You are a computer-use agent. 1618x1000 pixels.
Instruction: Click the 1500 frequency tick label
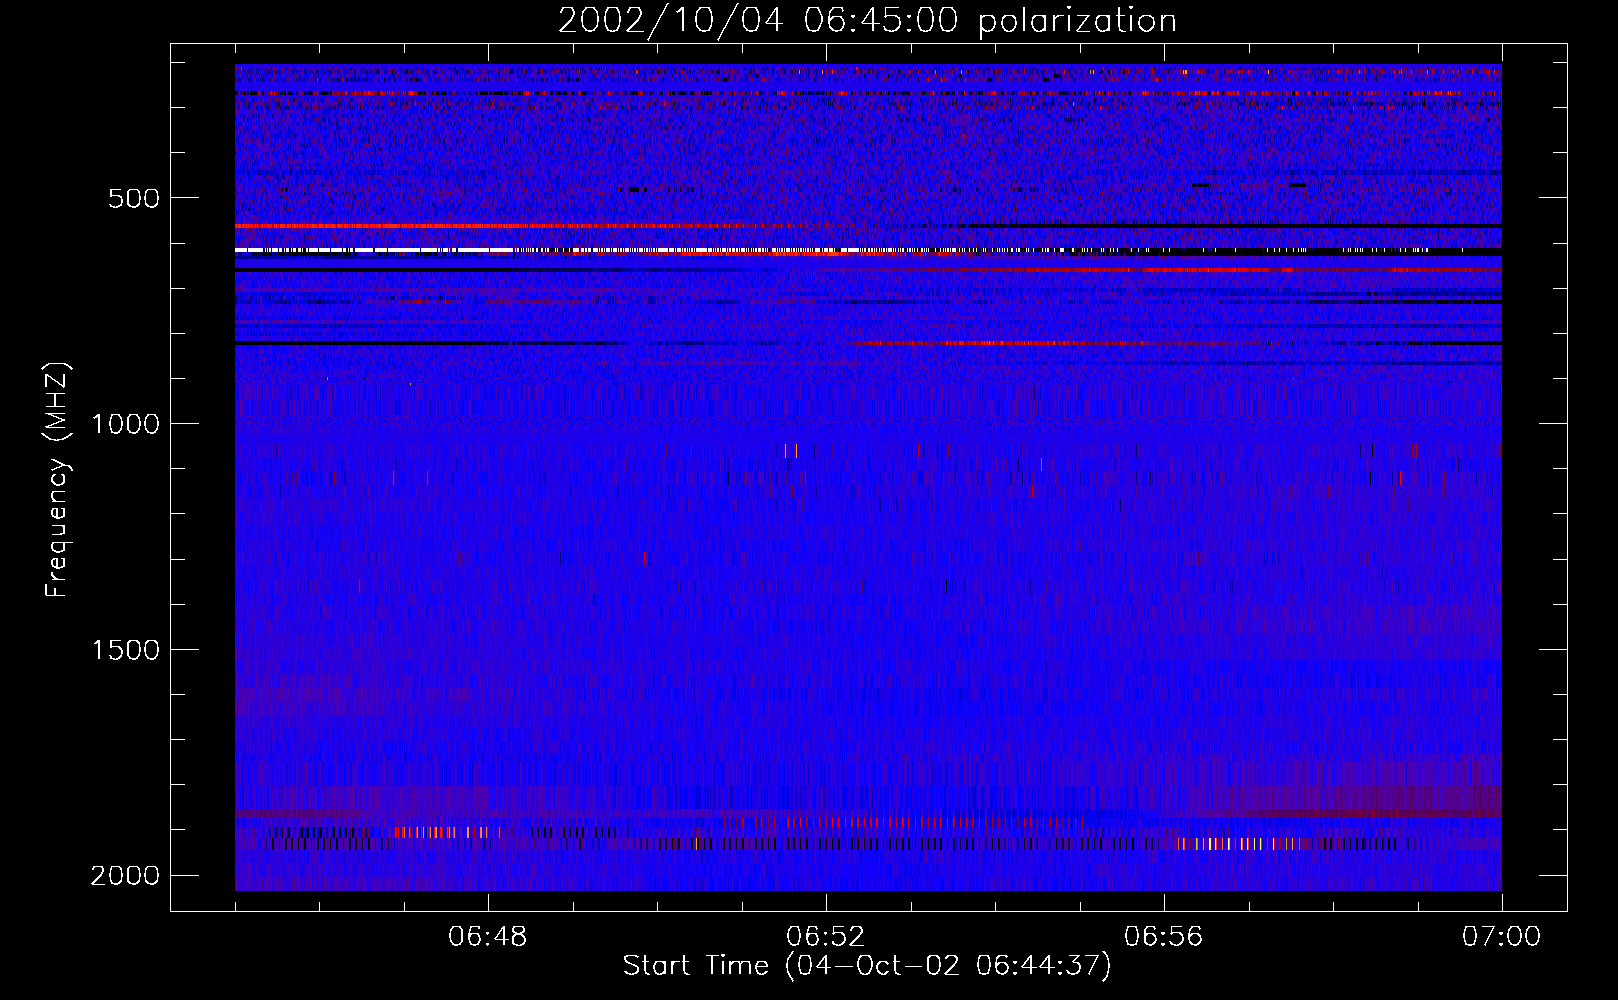pos(125,650)
